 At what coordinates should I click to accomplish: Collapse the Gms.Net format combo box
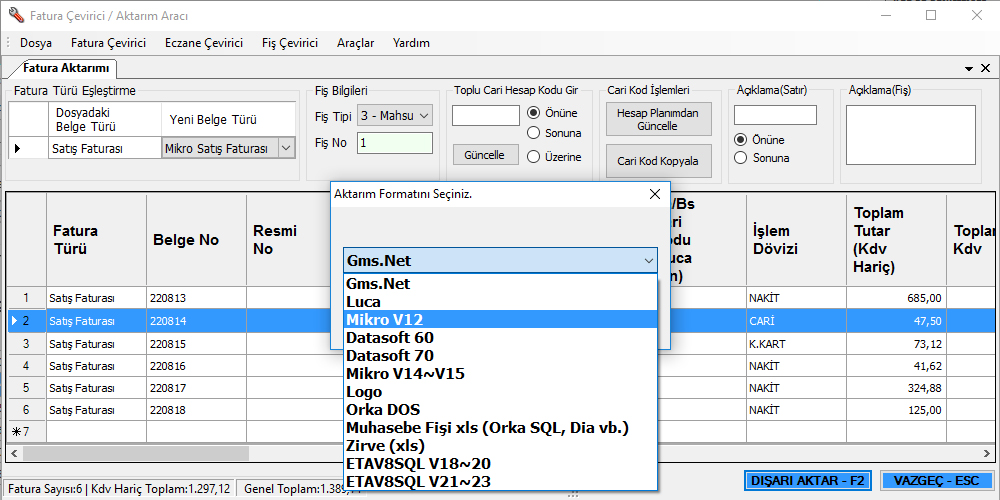point(649,261)
